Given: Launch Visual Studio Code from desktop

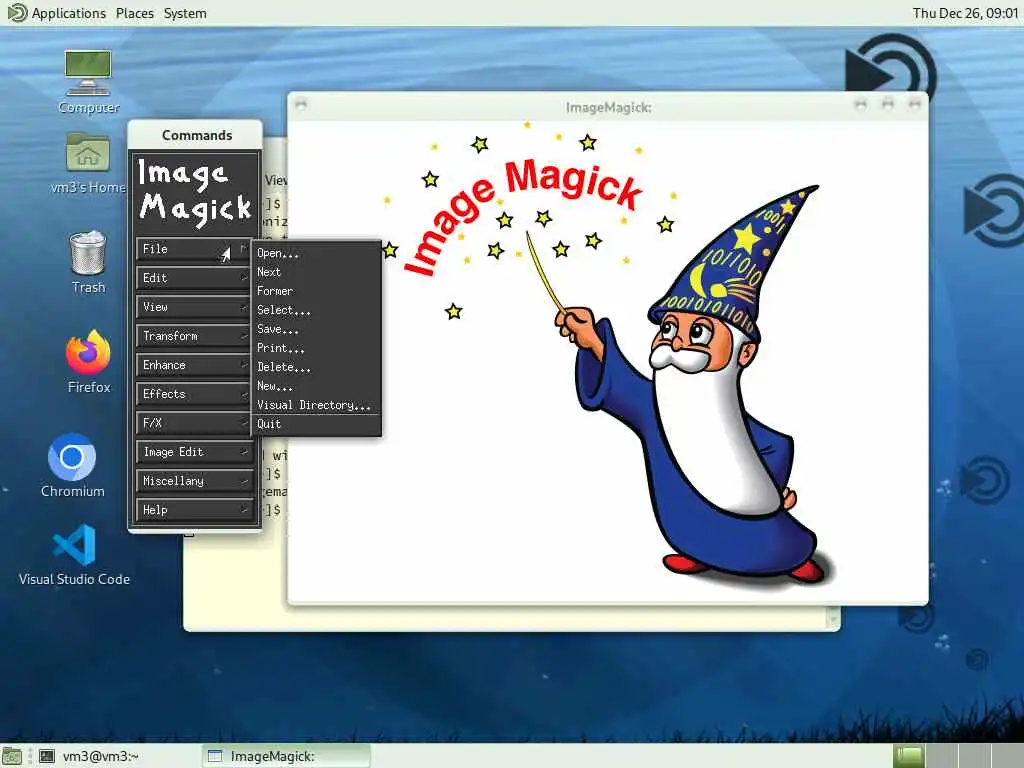Looking at the screenshot, I should [74, 554].
